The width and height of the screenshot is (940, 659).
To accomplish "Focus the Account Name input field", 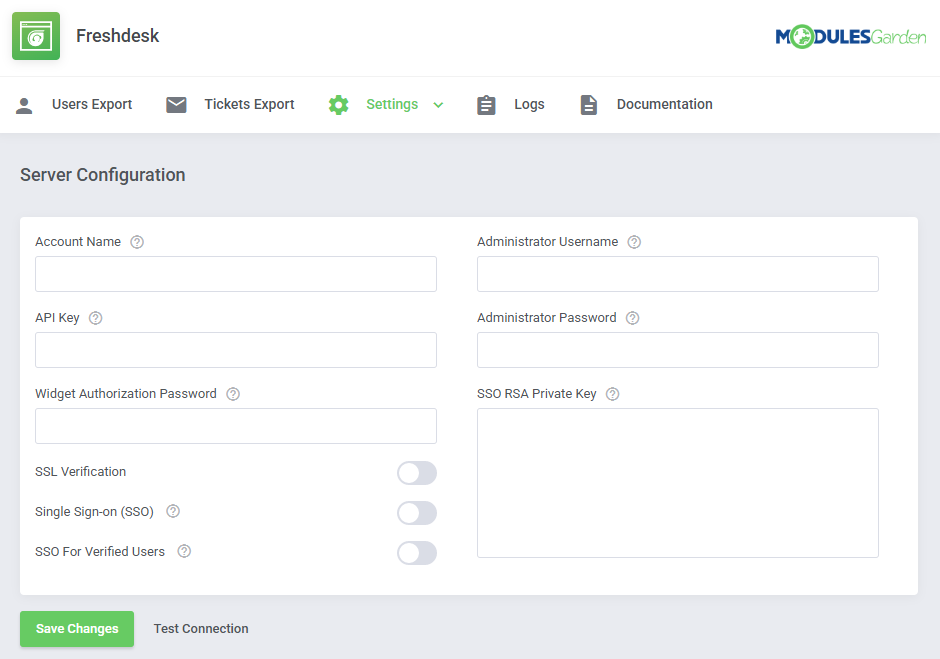I will (236, 274).
